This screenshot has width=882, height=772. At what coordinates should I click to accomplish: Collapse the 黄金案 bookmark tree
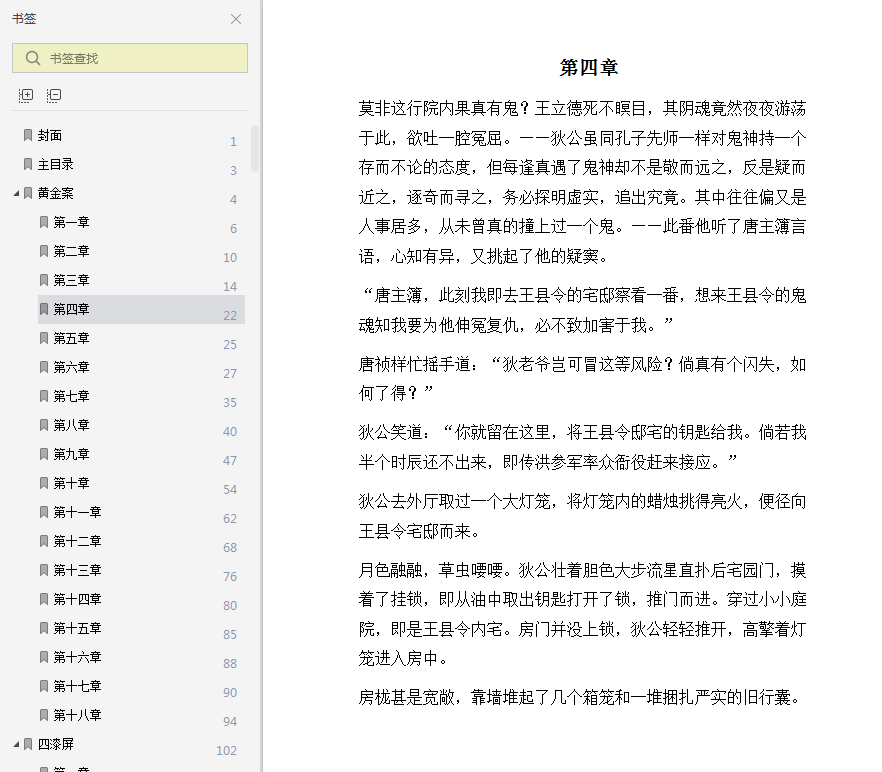click(x=16, y=194)
